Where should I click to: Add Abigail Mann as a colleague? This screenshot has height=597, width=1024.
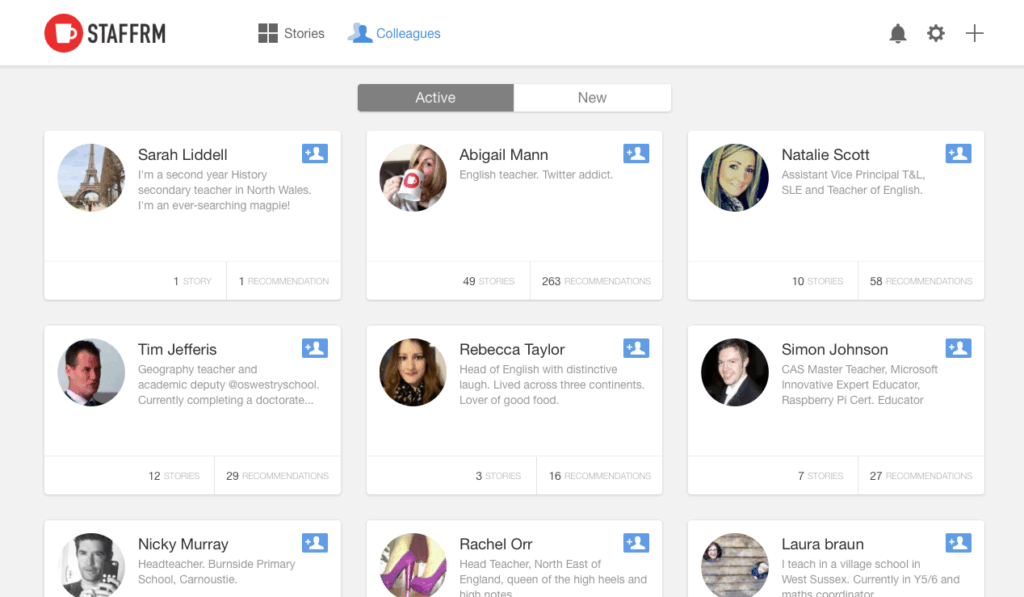(x=636, y=153)
